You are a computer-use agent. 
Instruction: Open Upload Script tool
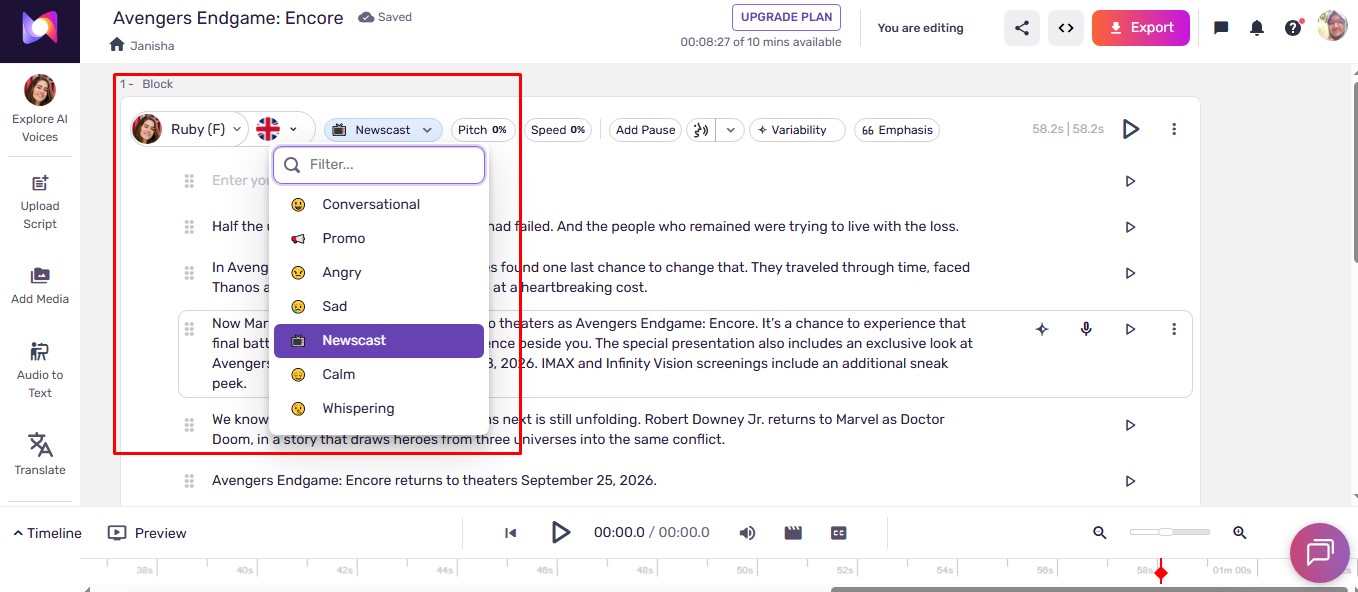pyautogui.click(x=40, y=202)
